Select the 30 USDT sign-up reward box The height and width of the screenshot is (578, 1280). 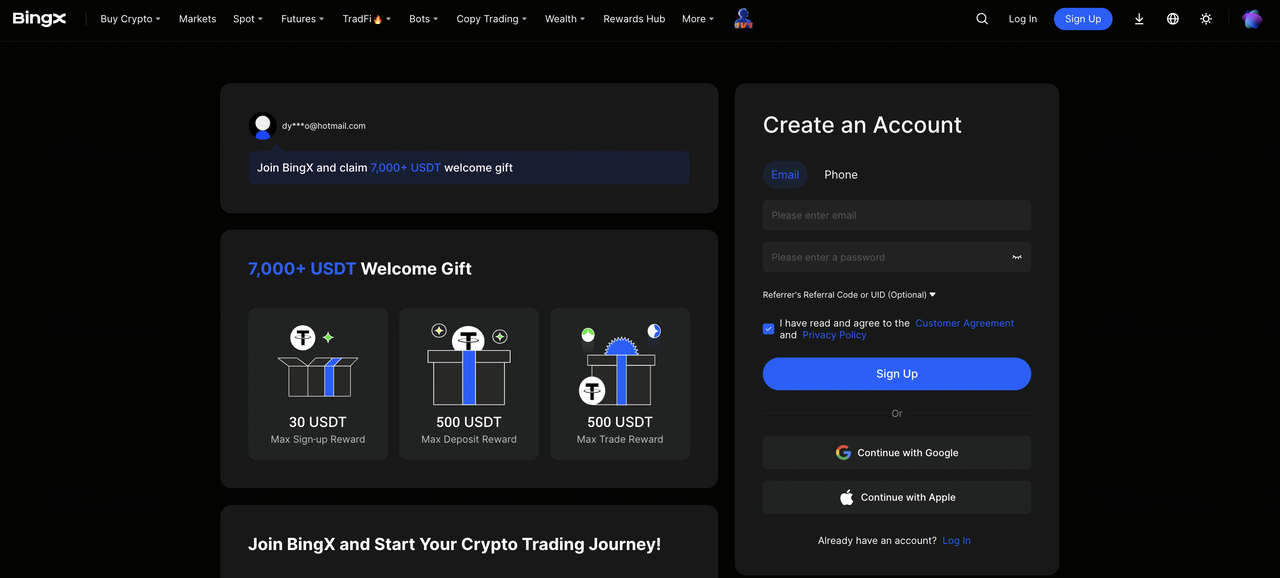pyautogui.click(x=318, y=384)
